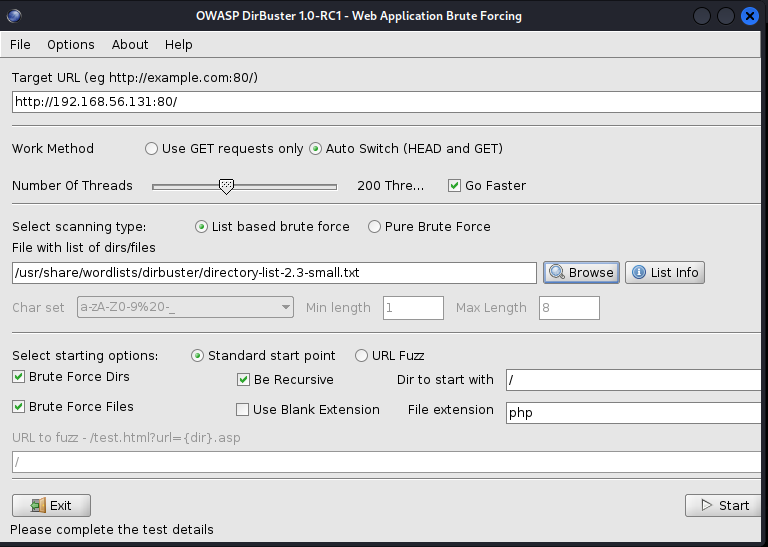
Task: Click the Min length field
Action: click(413, 308)
